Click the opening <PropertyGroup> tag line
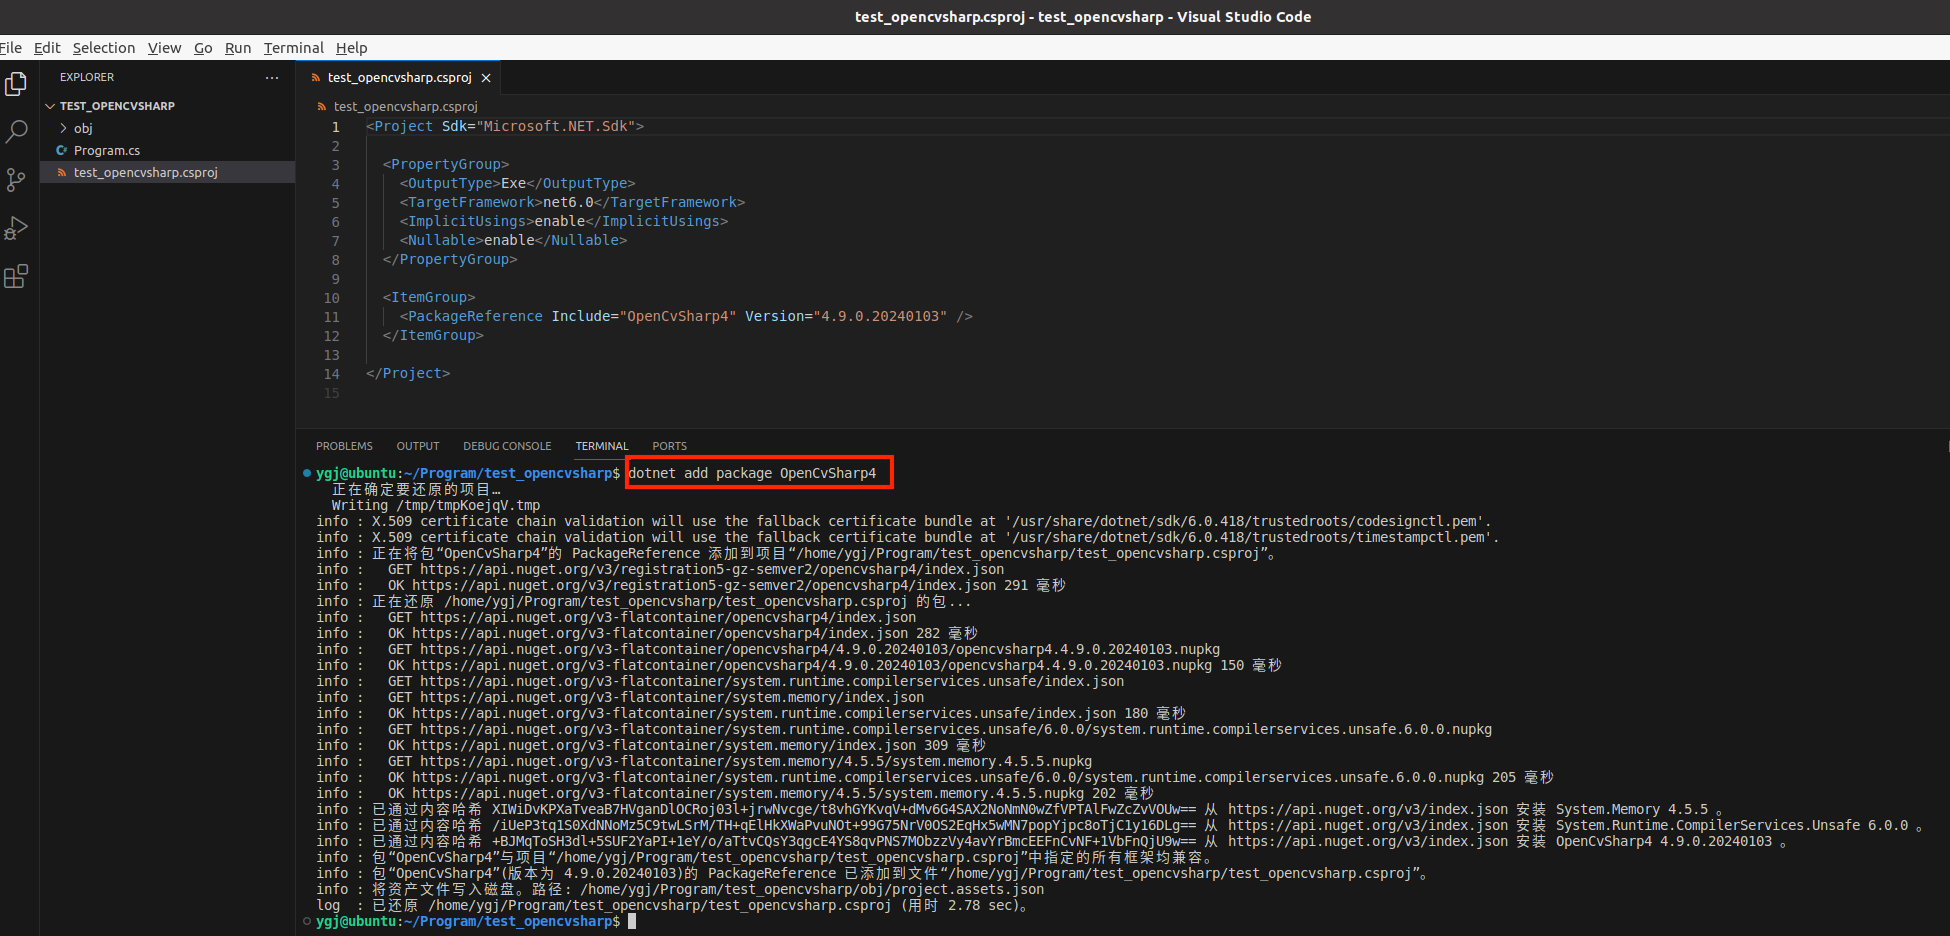 (446, 164)
